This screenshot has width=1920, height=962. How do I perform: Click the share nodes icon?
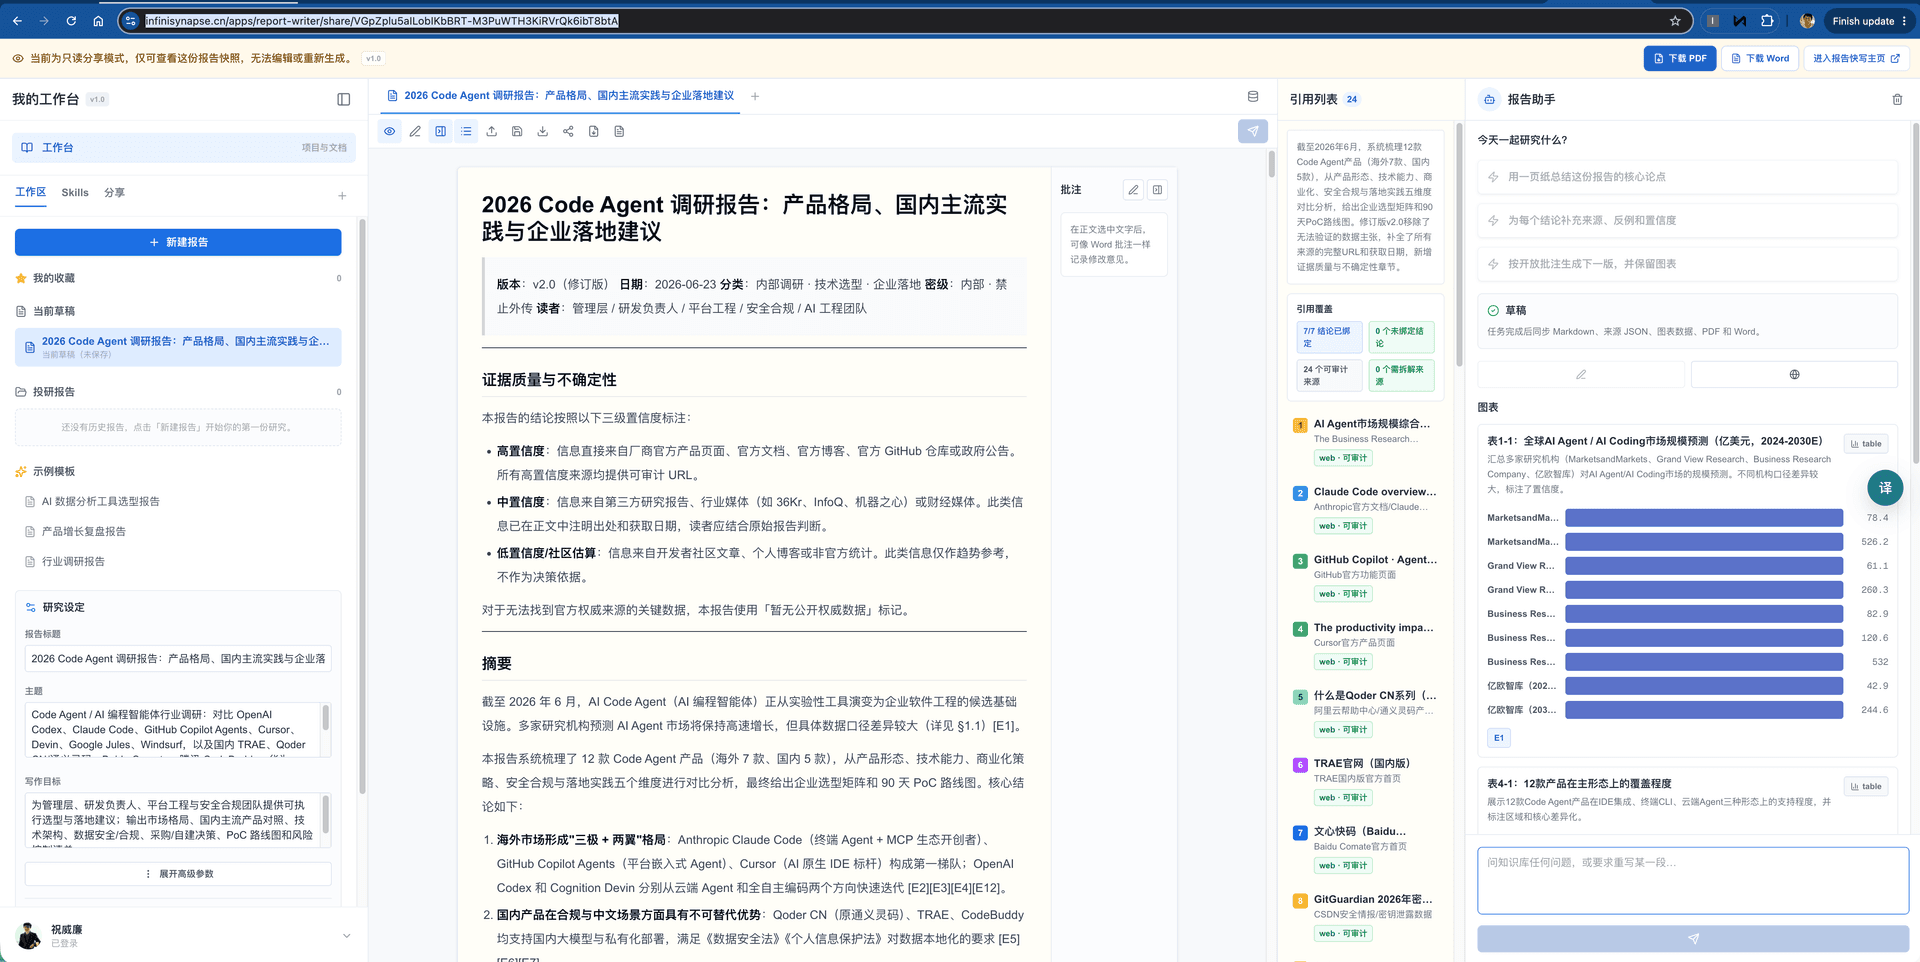tap(568, 131)
